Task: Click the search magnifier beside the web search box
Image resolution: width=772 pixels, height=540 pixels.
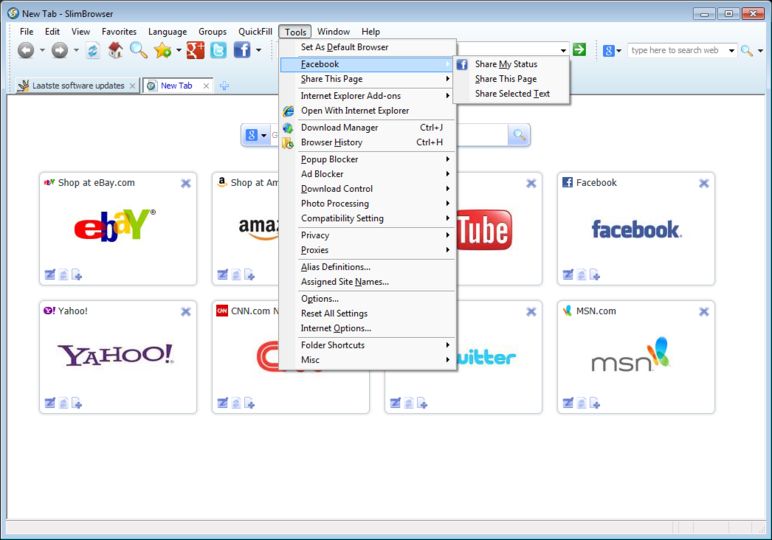Action: click(x=747, y=50)
